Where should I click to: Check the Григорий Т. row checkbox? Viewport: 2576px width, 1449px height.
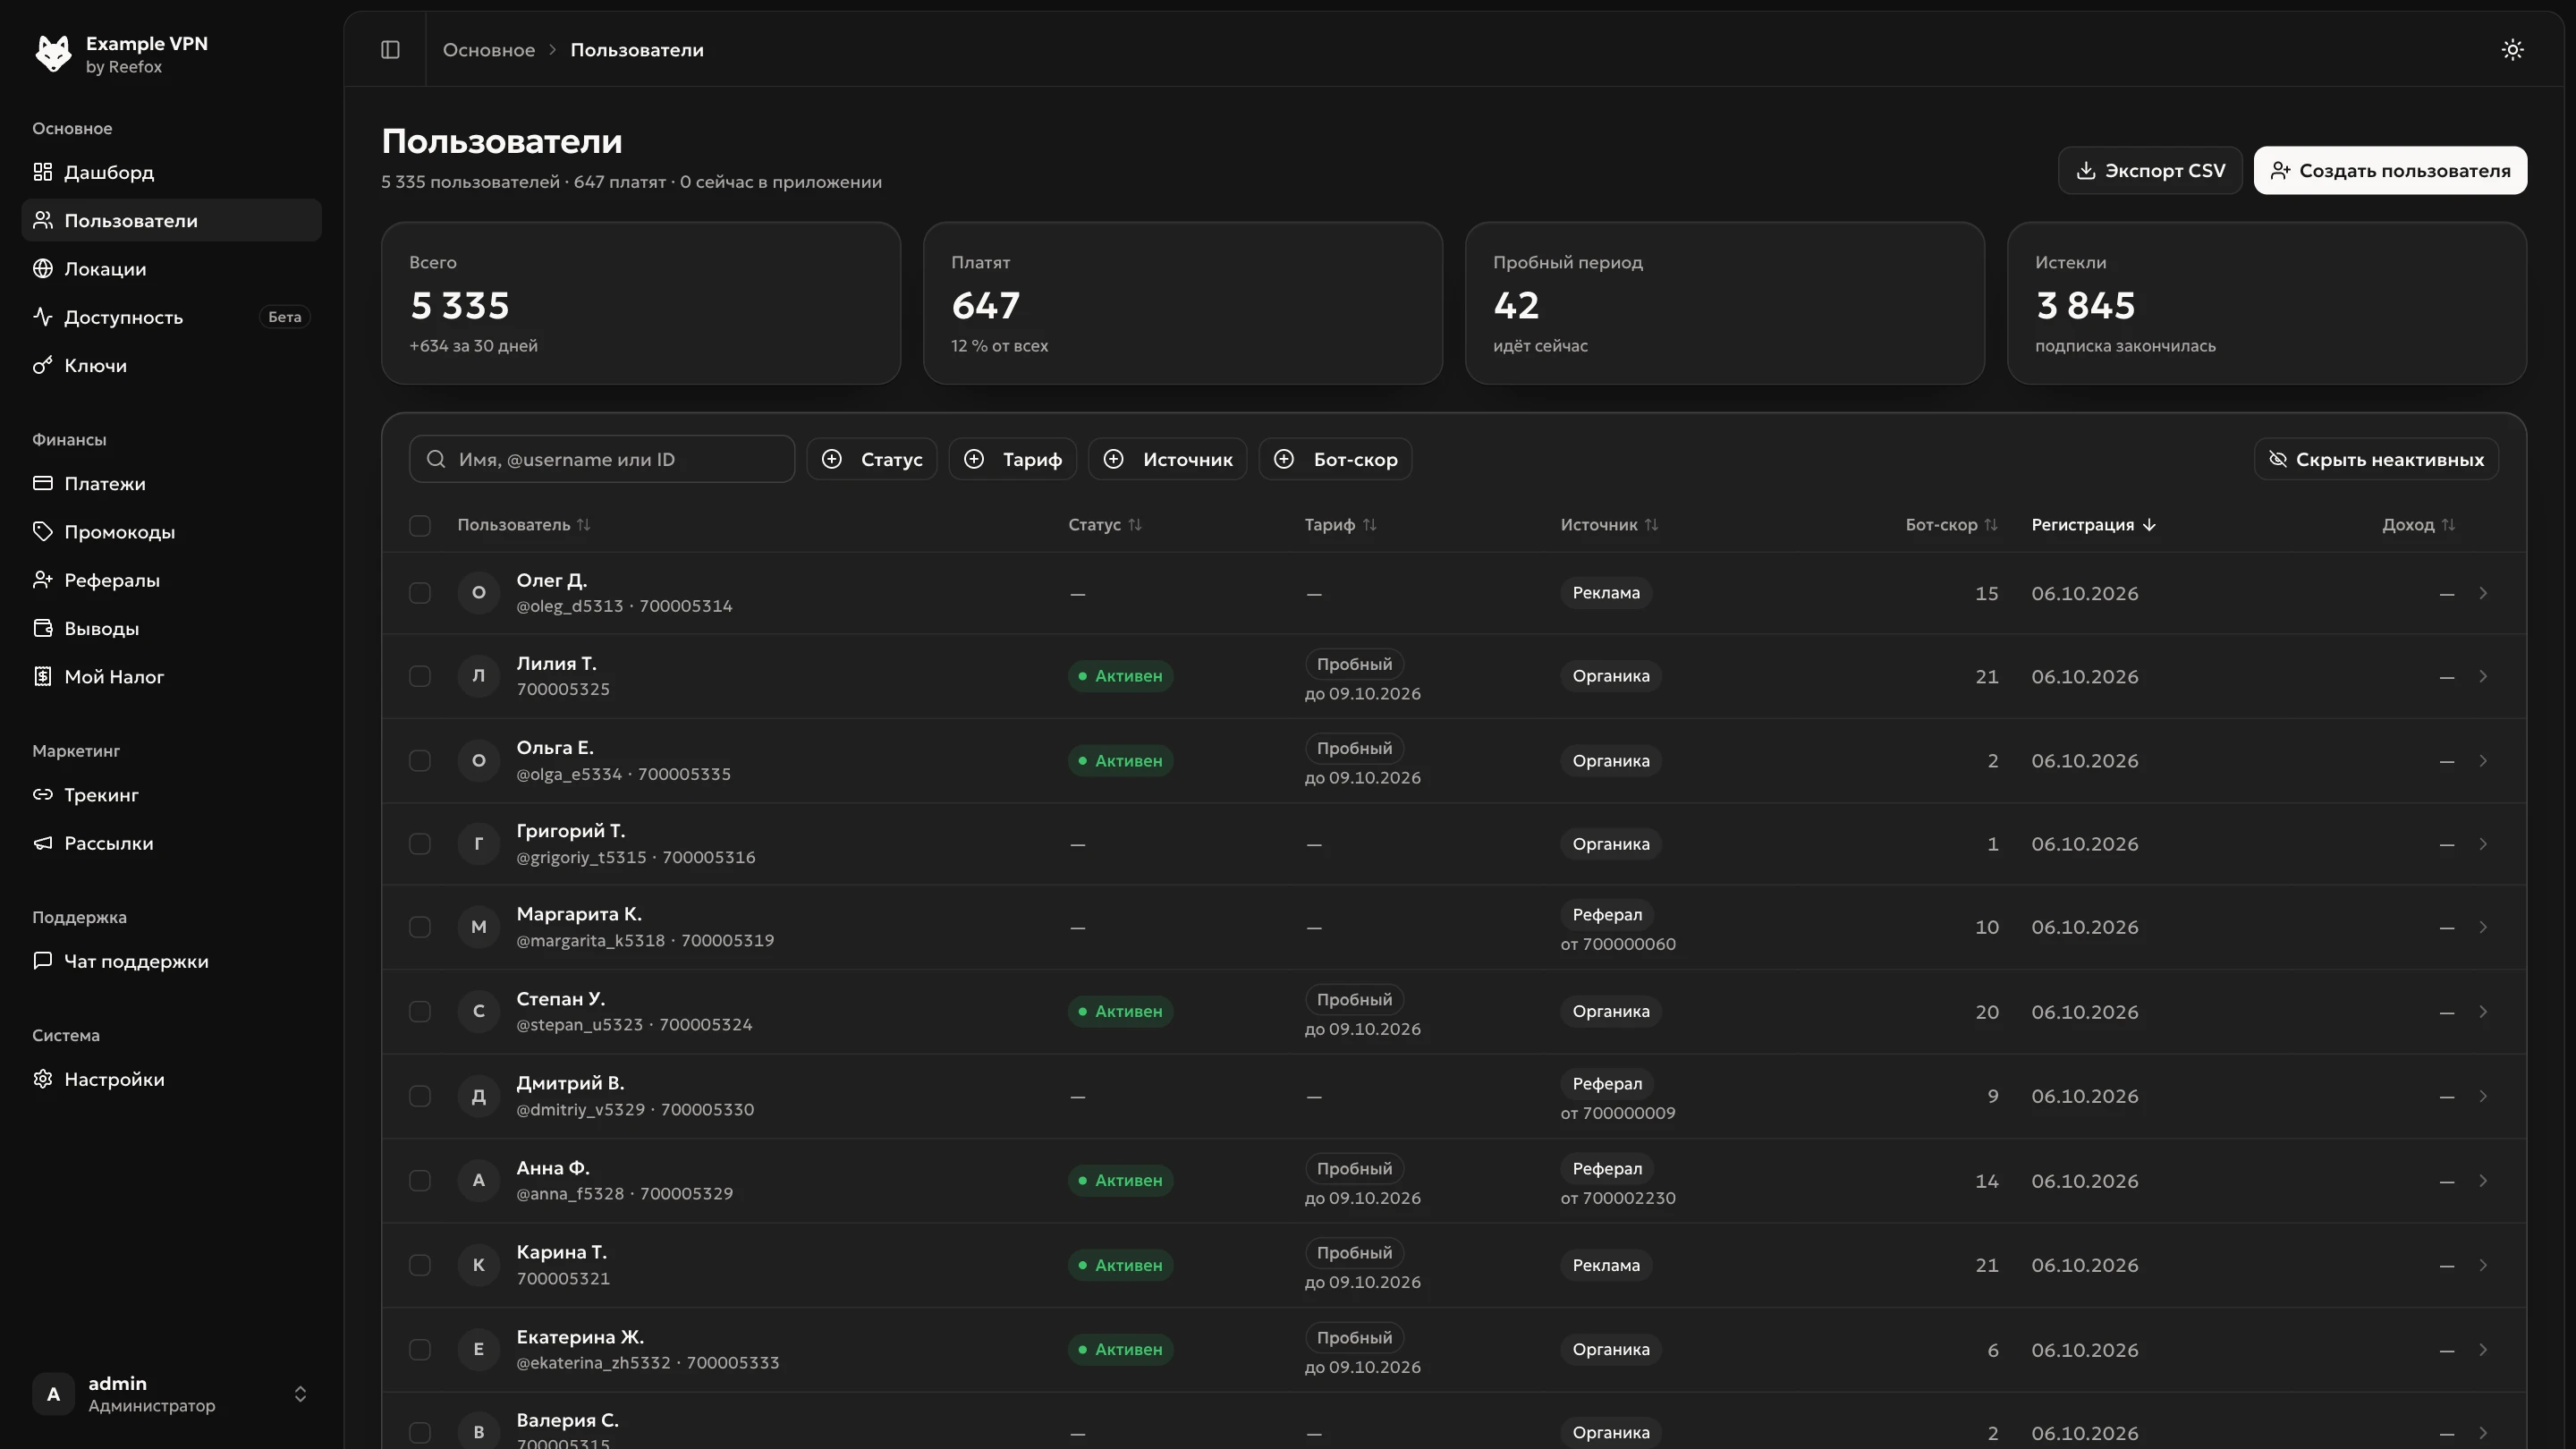(x=420, y=844)
